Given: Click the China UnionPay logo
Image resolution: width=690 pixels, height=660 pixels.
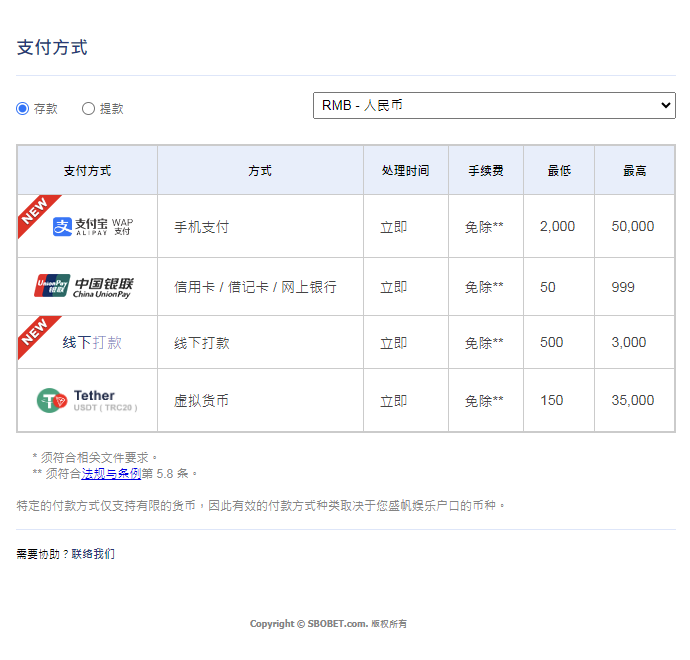Looking at the screenshot, I should point(84,287).
